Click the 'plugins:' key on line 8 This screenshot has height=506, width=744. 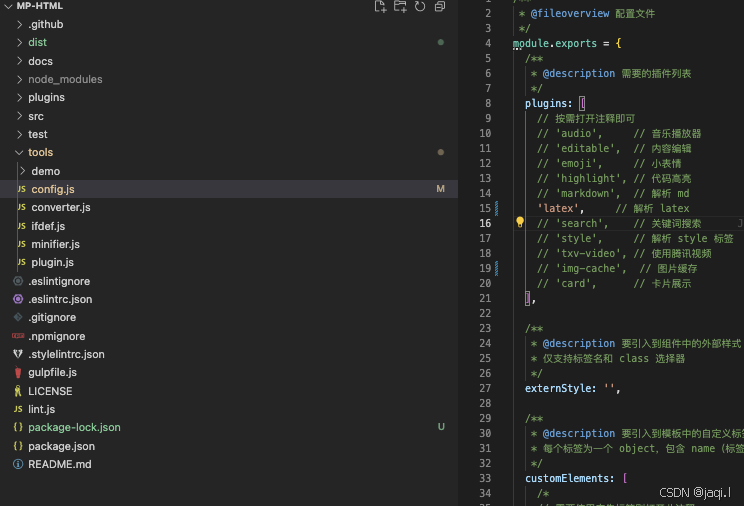click(x=549, y=103)
